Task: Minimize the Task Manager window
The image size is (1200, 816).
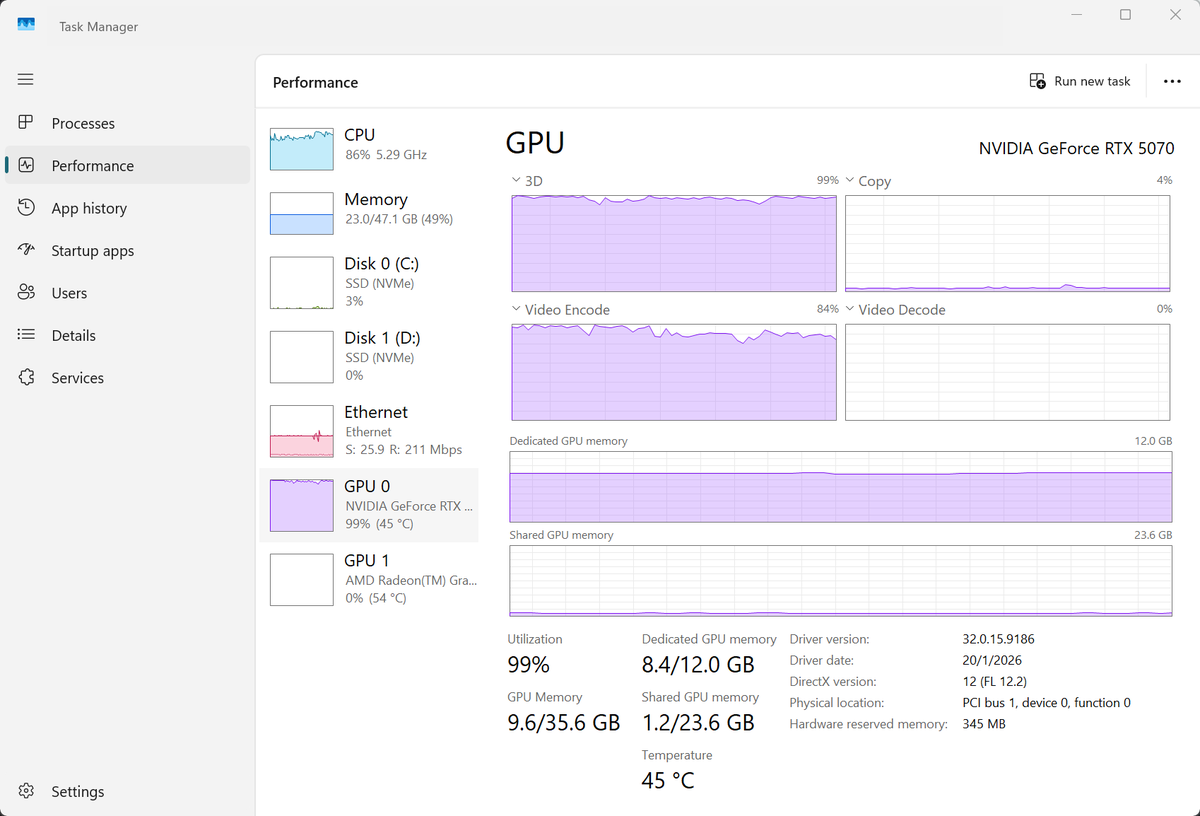Action: 1076,14
